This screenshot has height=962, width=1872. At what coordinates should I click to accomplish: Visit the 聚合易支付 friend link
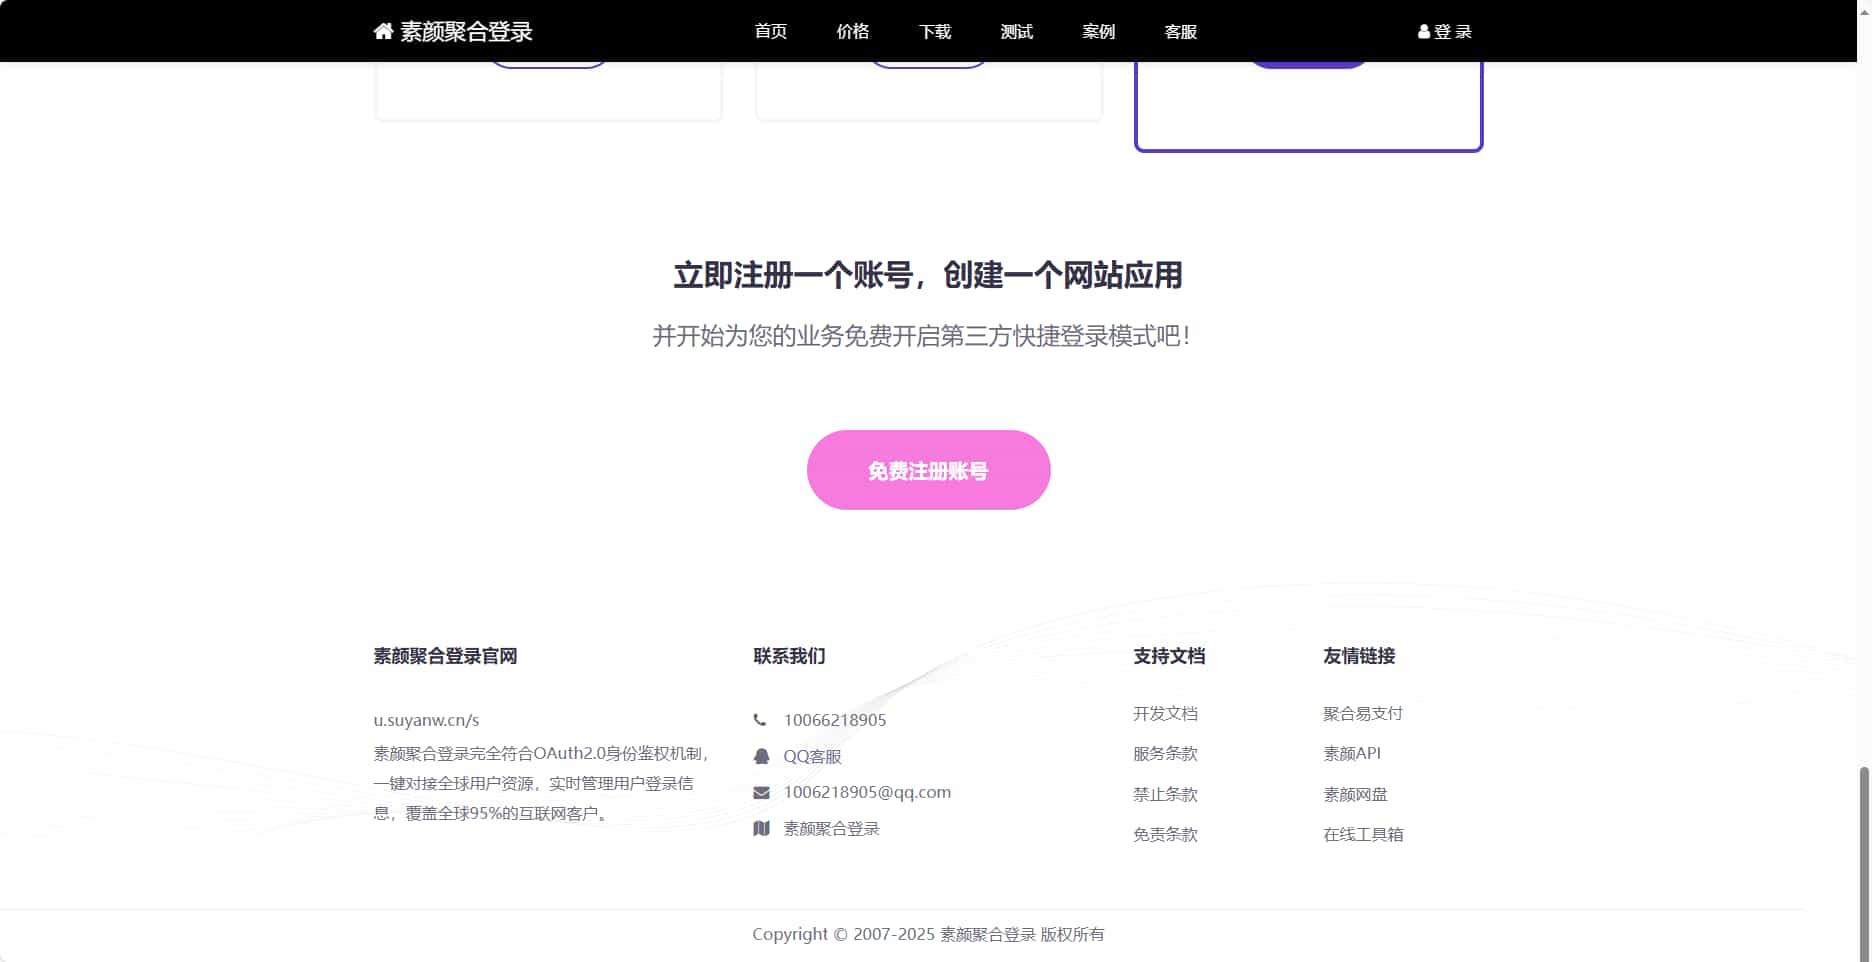[1363, 714]
